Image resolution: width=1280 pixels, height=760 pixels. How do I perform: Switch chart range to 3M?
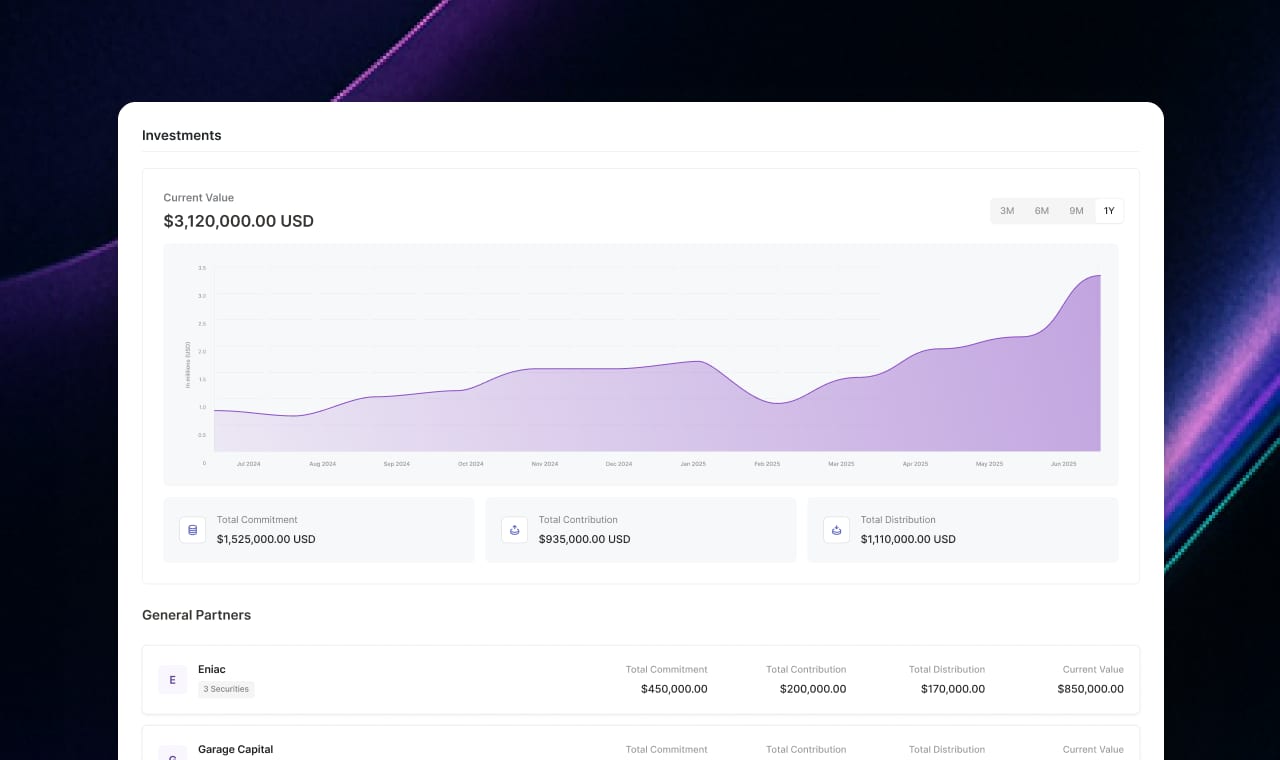(x=1007, y=211)
